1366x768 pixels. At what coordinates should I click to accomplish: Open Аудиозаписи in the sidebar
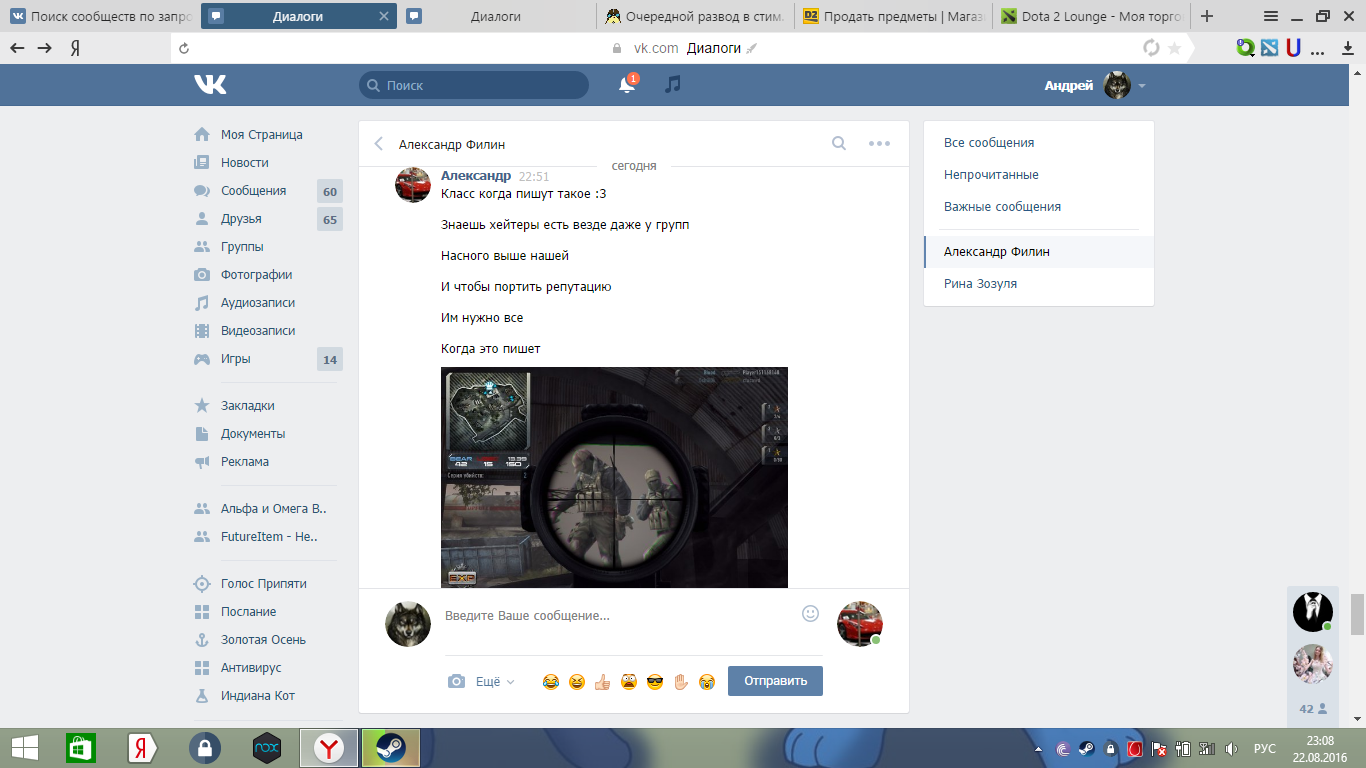click(258, 303)
